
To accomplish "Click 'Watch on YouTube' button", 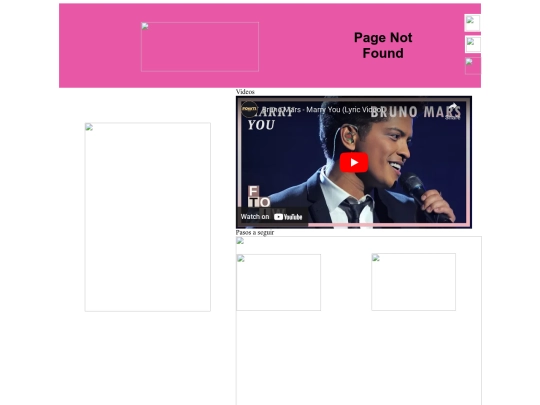I will coord(272,217).
